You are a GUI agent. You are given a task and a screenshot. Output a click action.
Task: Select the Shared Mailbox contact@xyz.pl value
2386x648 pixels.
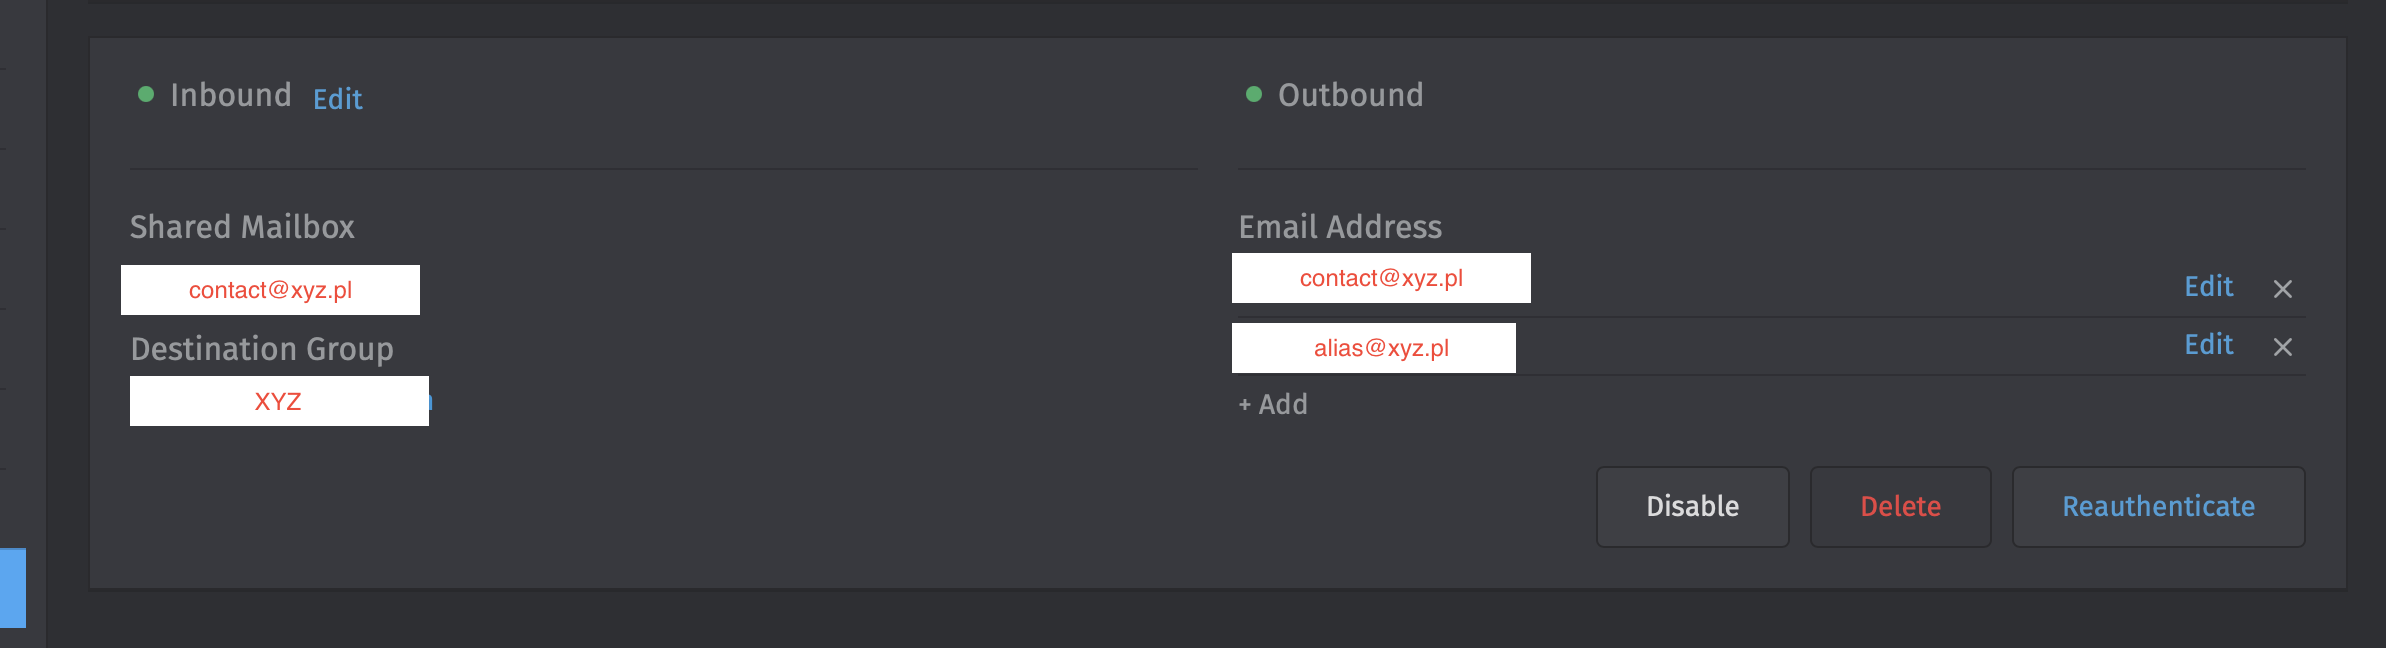point(270,290)
